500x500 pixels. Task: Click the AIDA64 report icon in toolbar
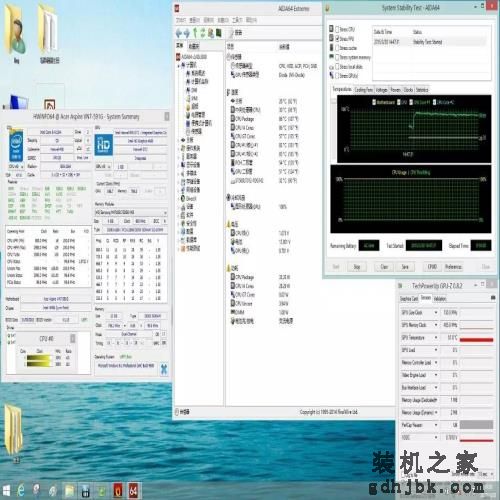(x=231, y=33)
